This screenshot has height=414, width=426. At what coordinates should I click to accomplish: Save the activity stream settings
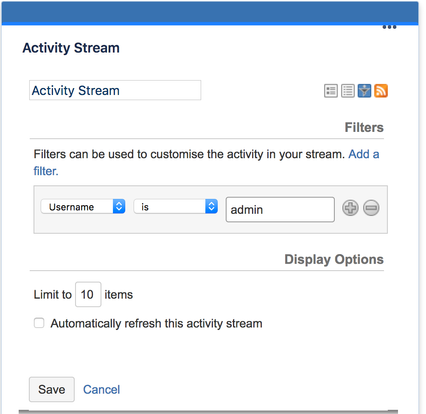click(x=52, y=389)
